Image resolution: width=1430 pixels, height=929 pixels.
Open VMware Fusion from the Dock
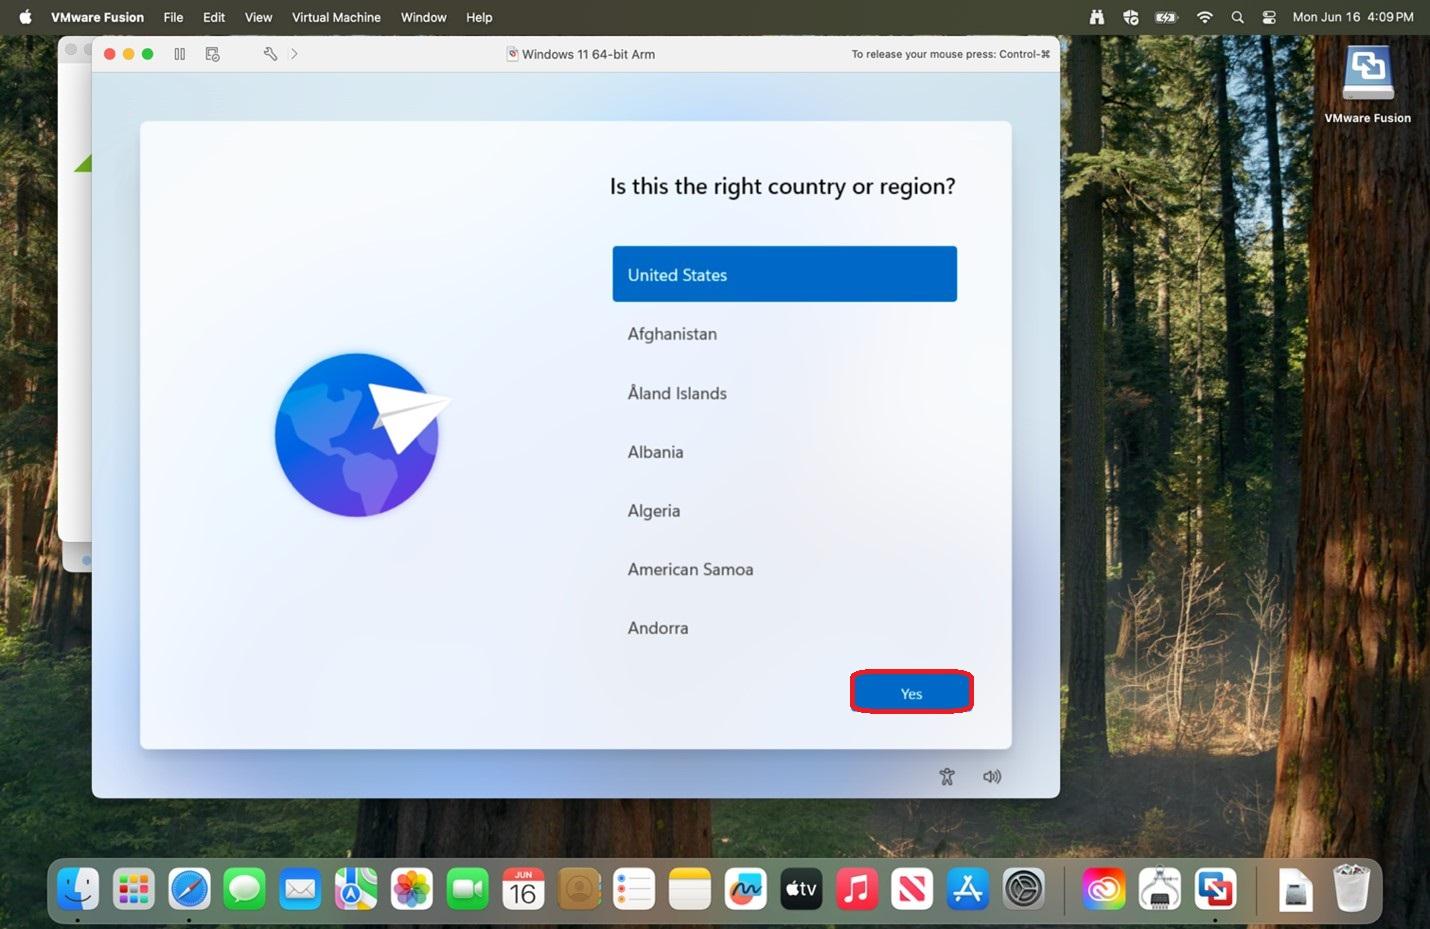(1215, 888)
